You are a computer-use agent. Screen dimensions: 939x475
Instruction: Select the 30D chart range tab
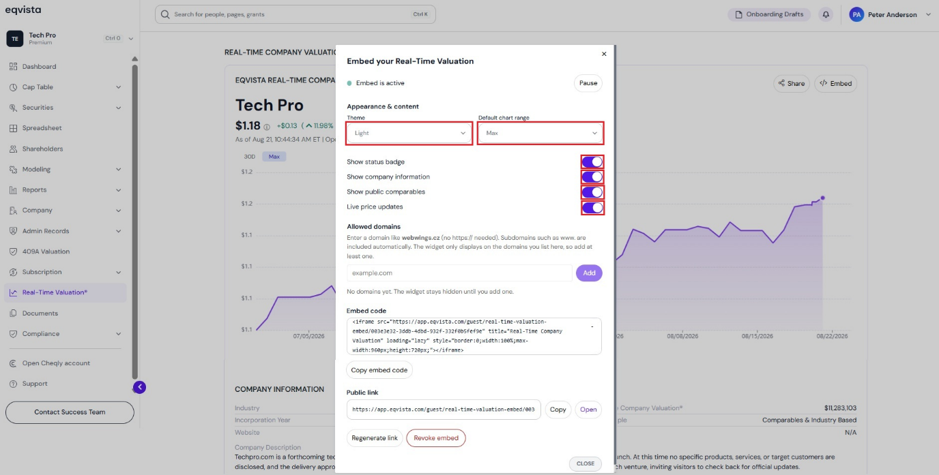(250, 156)
